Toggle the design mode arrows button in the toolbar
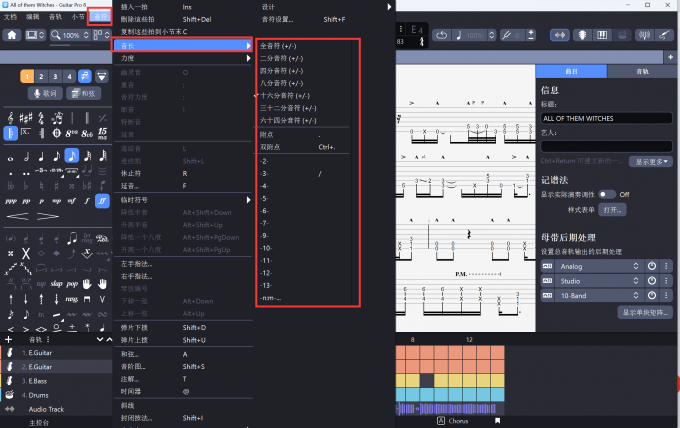 point(560,35)
